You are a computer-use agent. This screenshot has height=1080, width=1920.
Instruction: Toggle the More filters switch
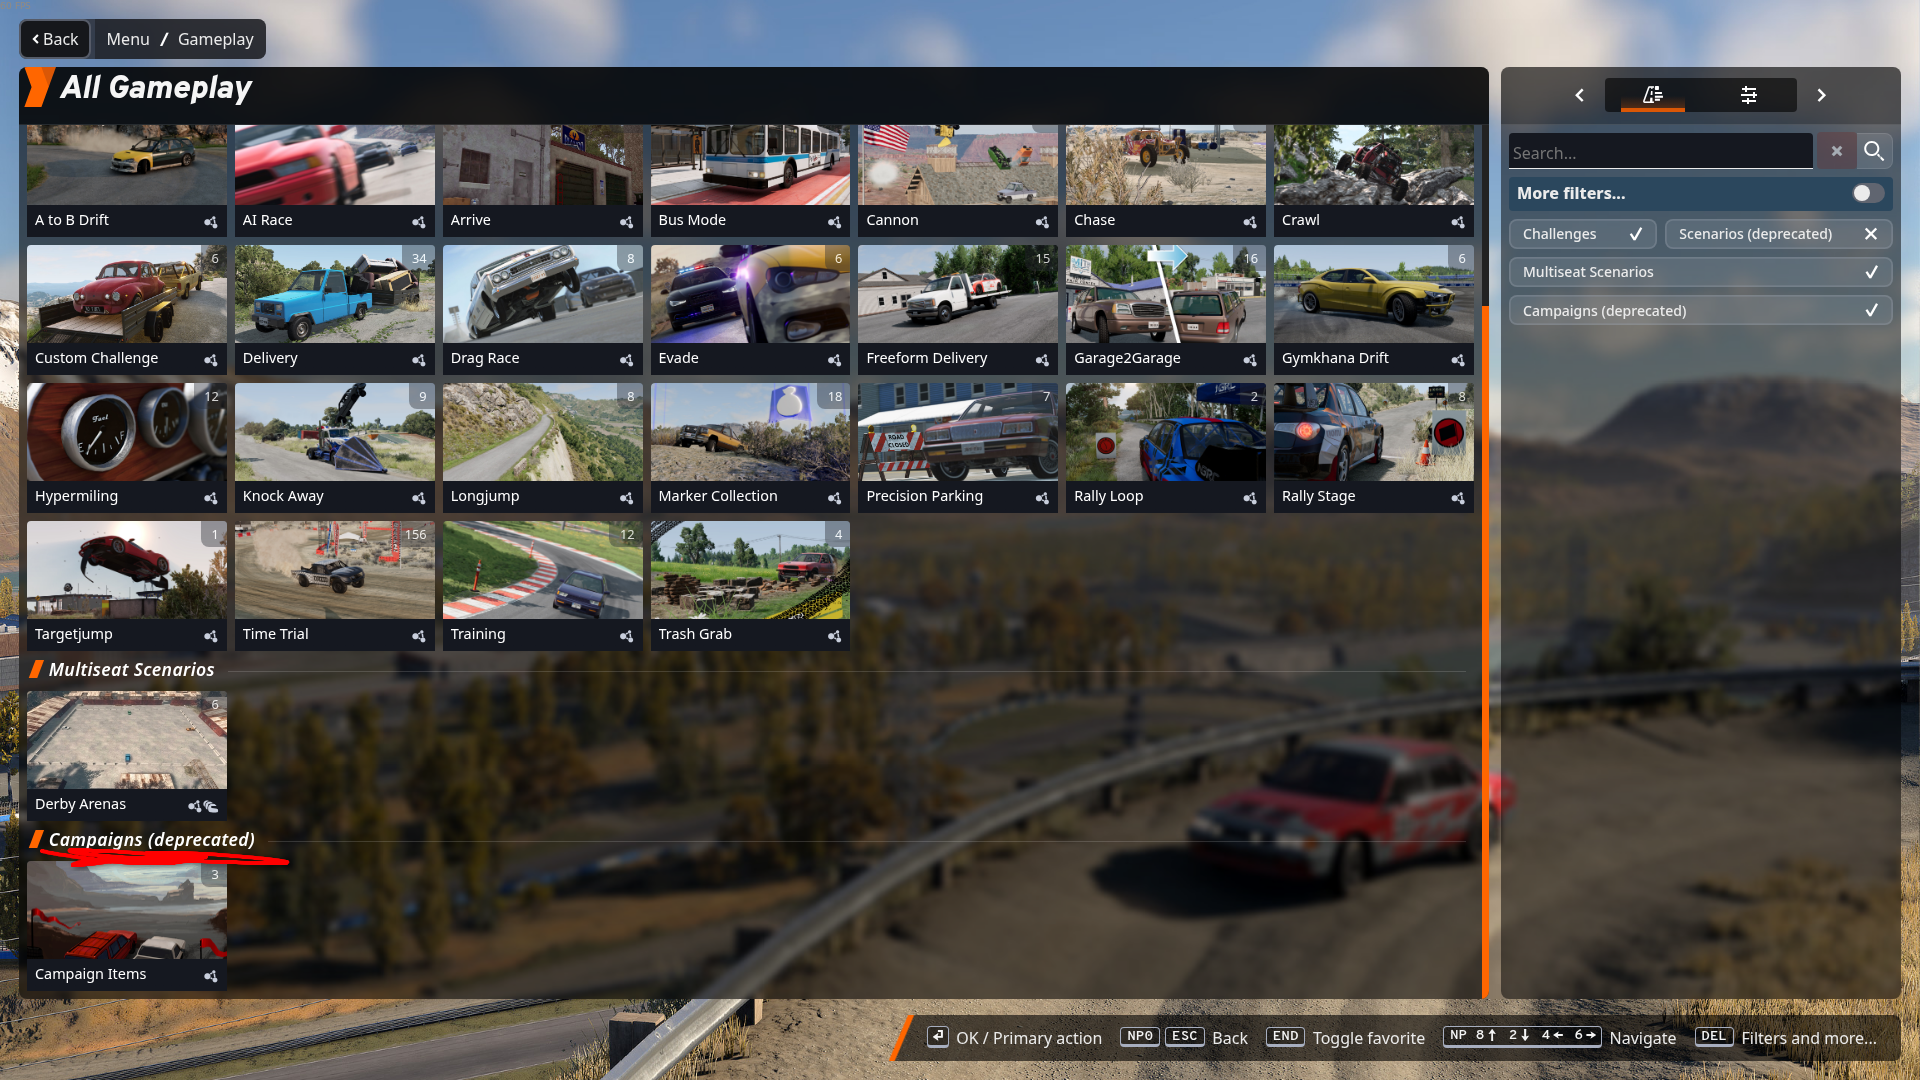point(1867,193)
